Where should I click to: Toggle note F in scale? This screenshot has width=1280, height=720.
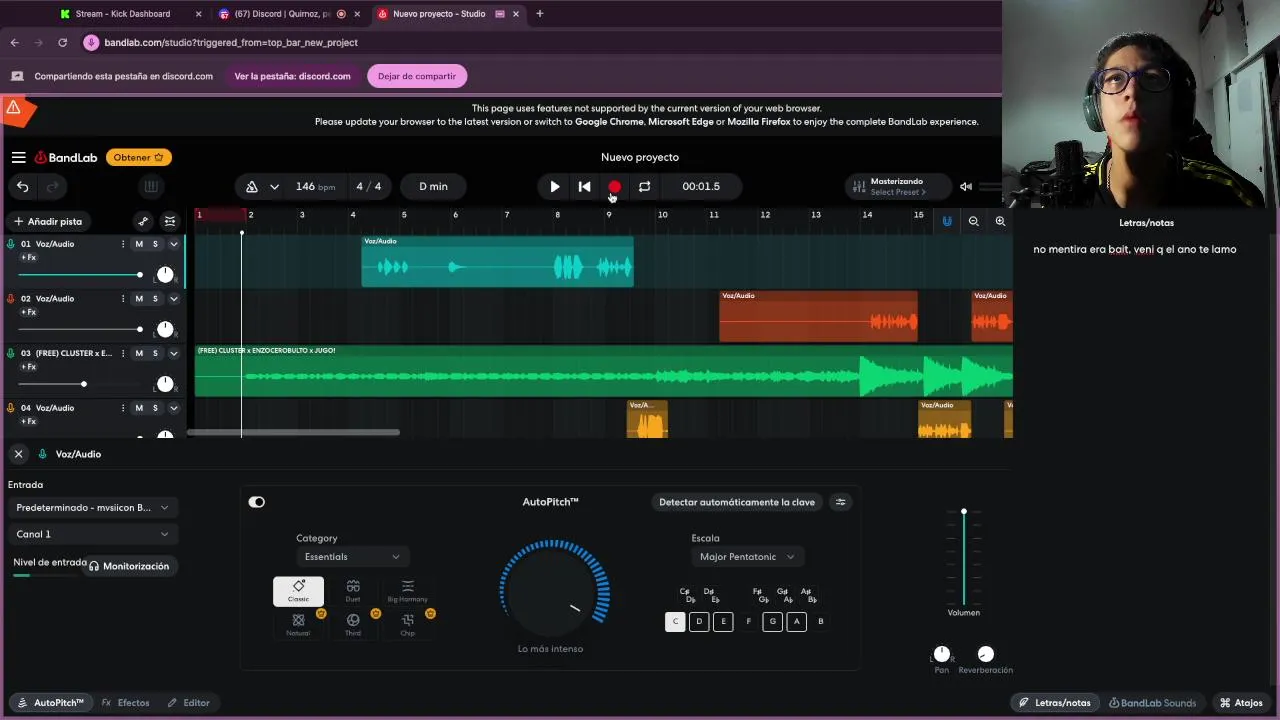[x=748, y=621]
